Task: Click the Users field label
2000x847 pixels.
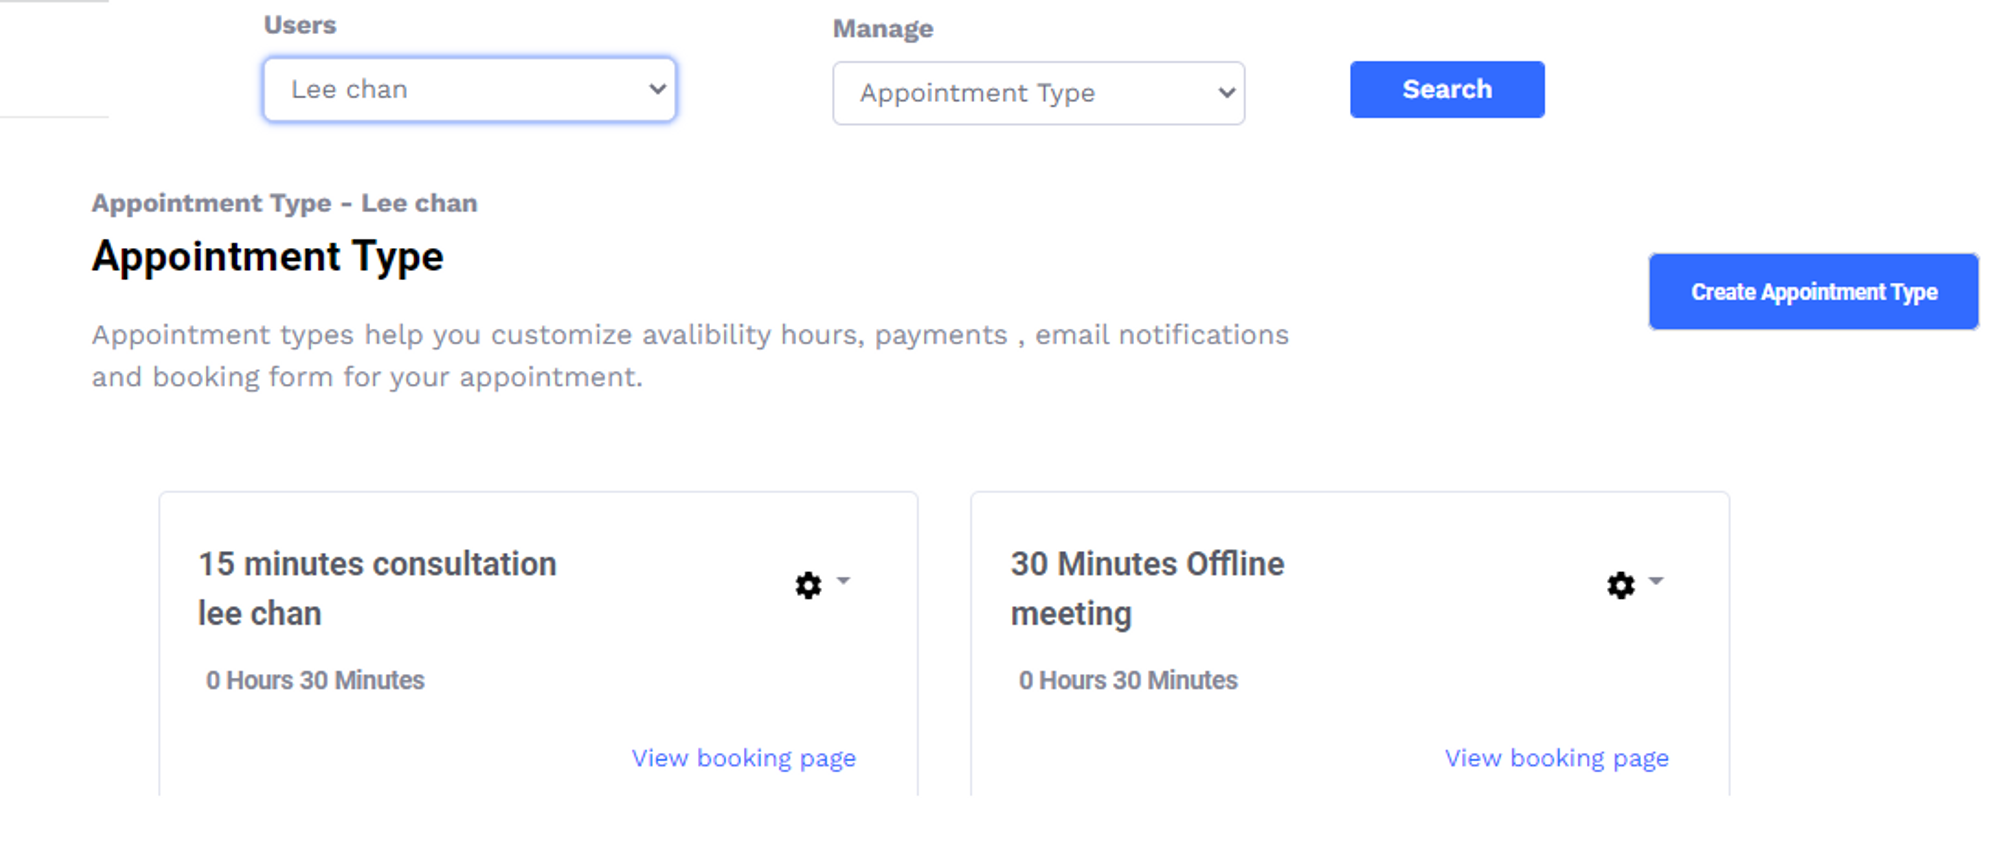Action: (300, 25)
